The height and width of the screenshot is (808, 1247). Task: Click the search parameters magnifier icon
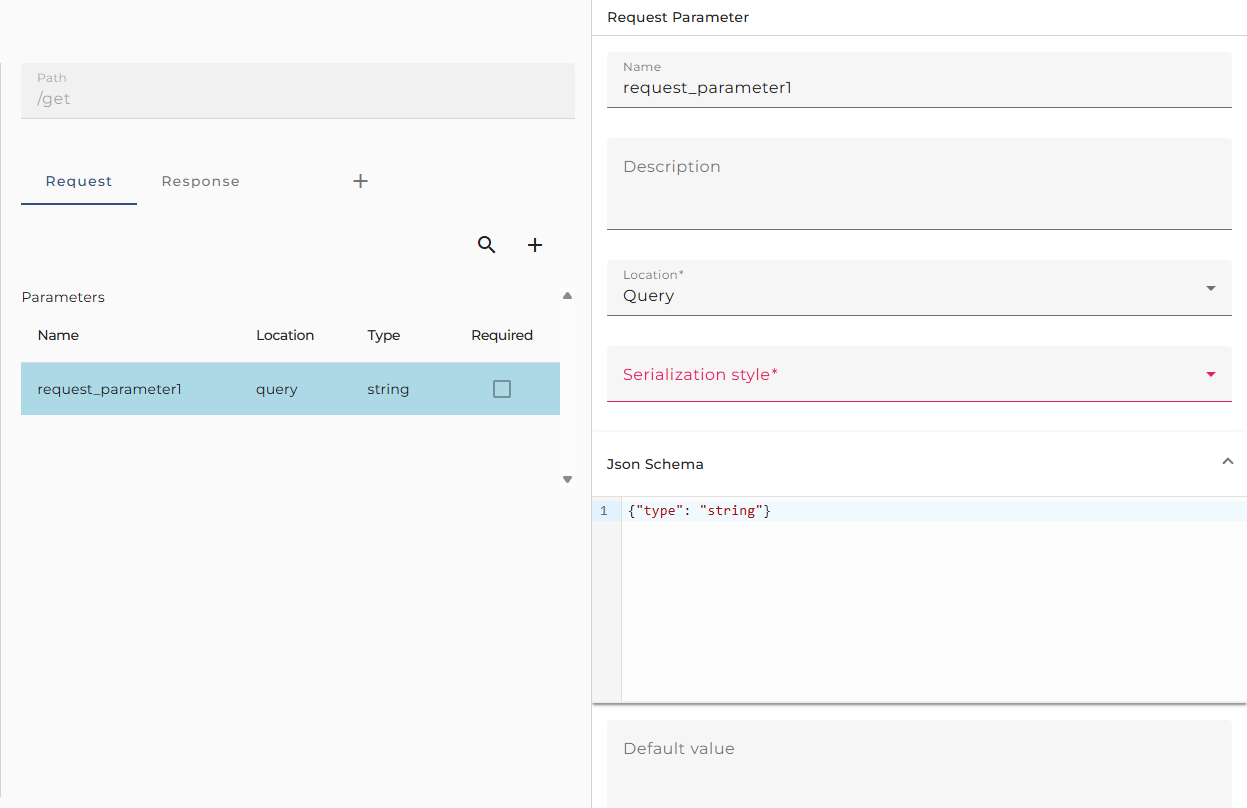tap(486, 245)
